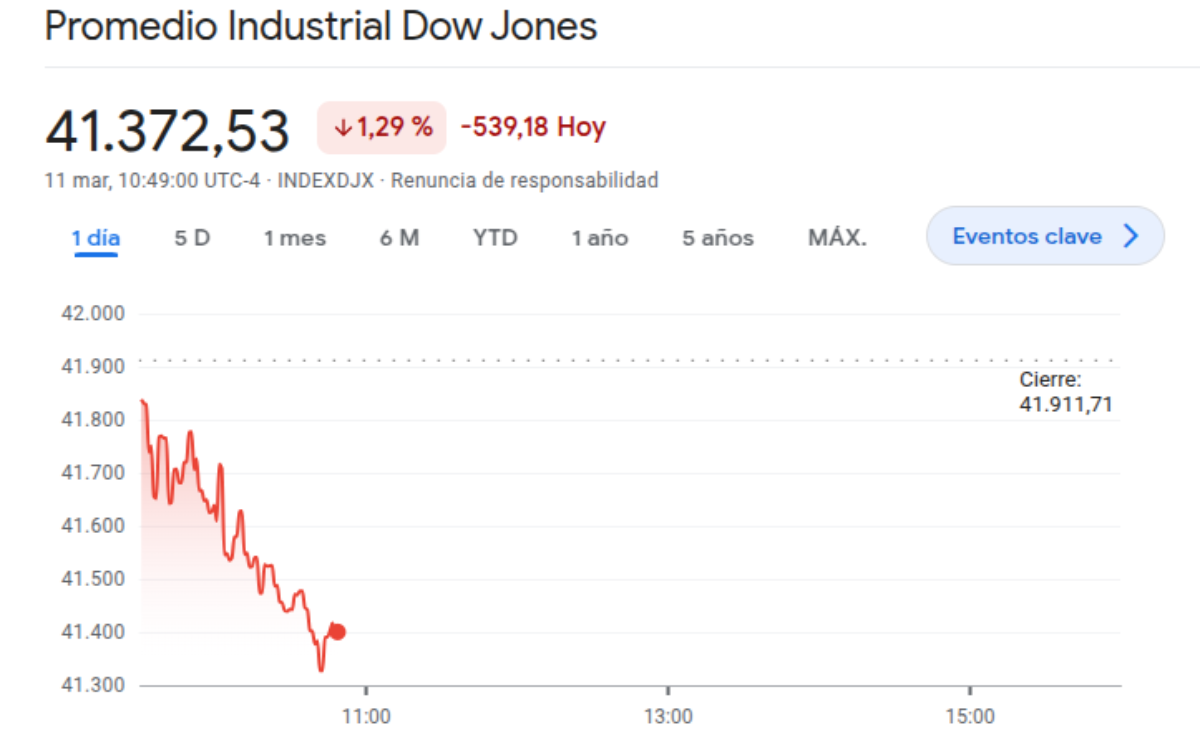Select the 6 M time range
The width and height of the screenshot is (1200, 735).
[x=399, y=238]
